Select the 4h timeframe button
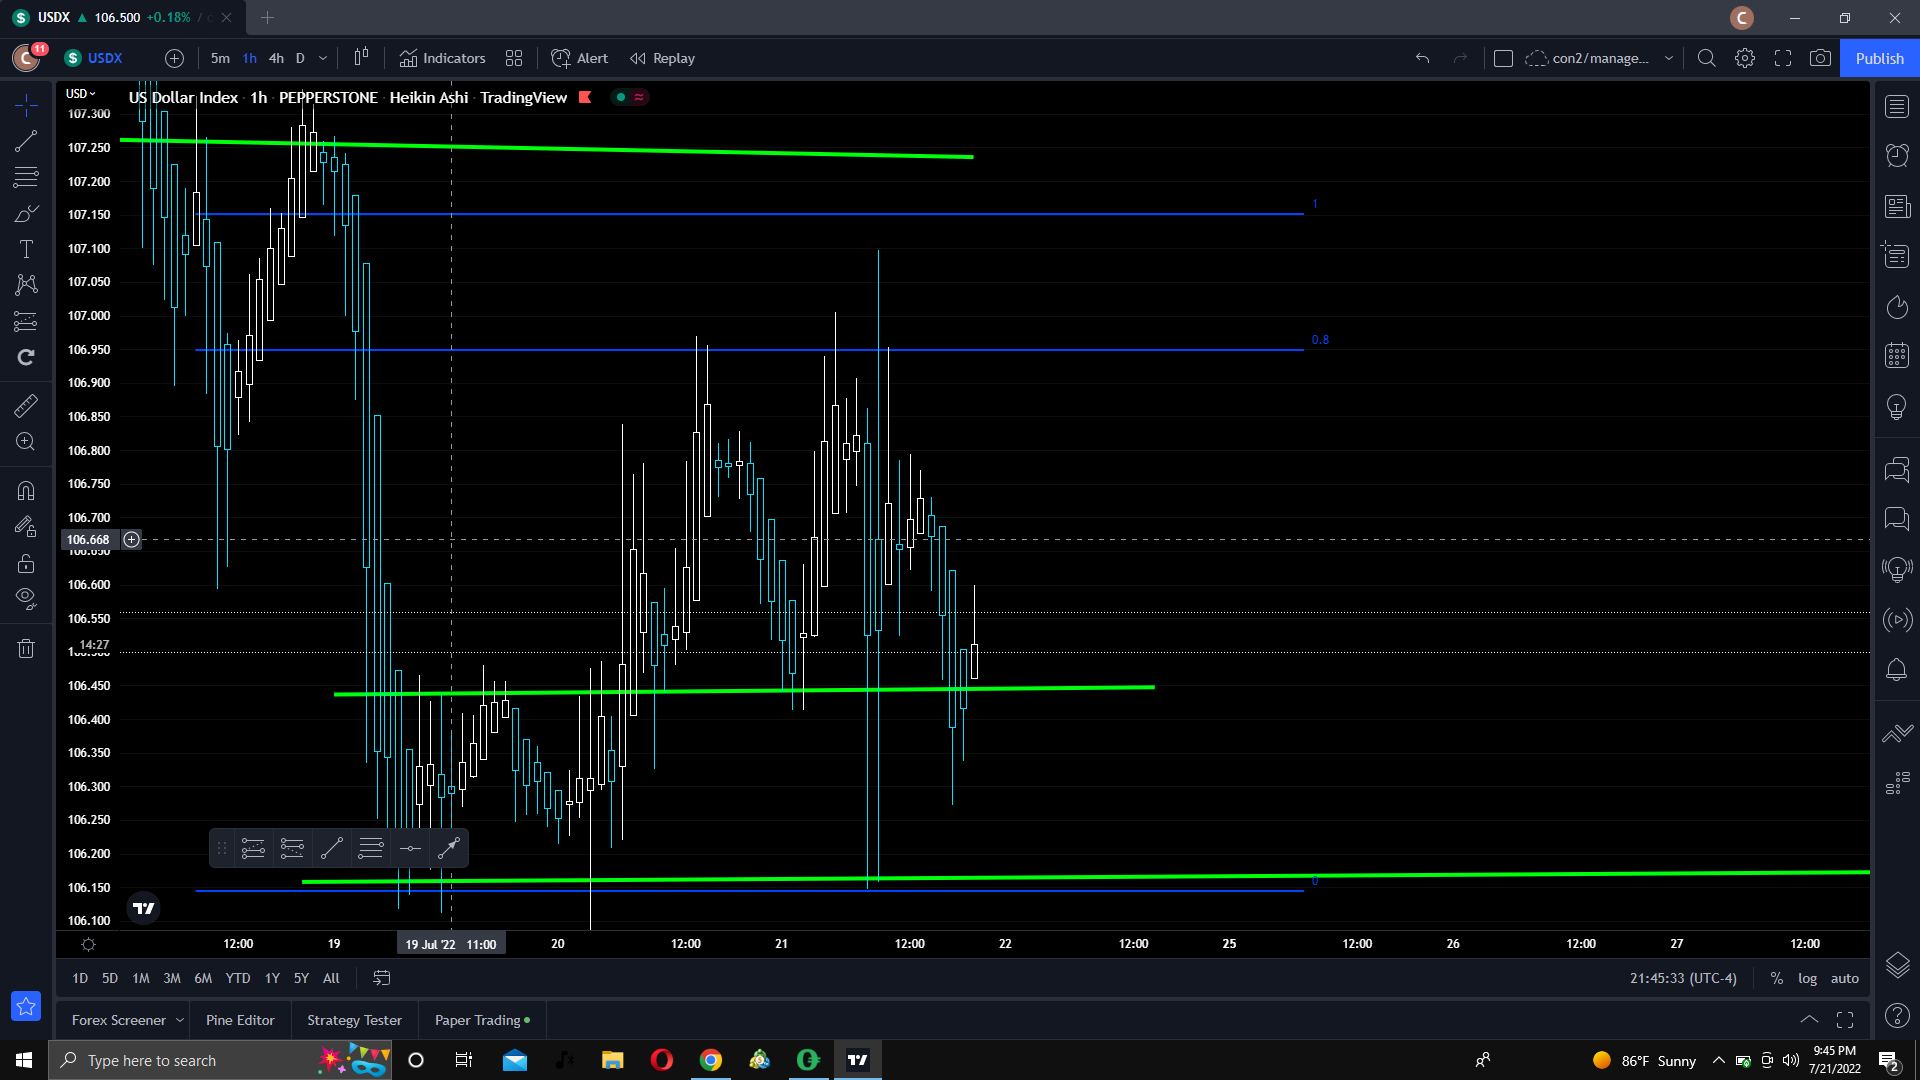This screenshot has height=1080, width=1920. click(276, 58)
